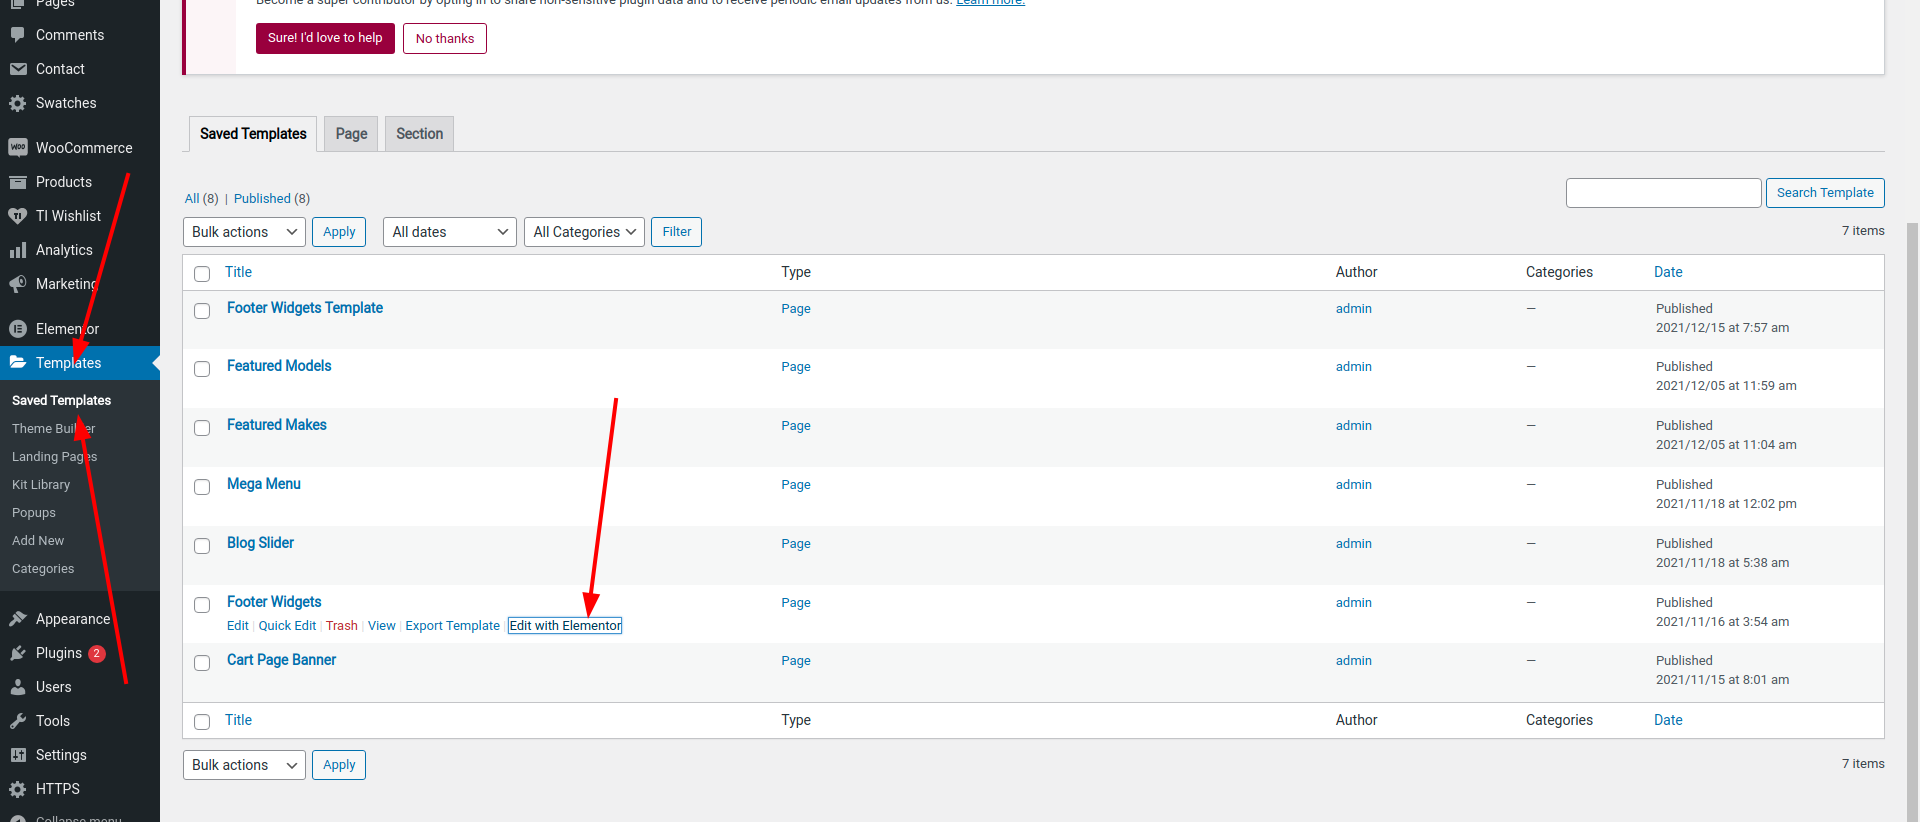
Task: Expand the All dates dropdown
Action: [449, 232]
